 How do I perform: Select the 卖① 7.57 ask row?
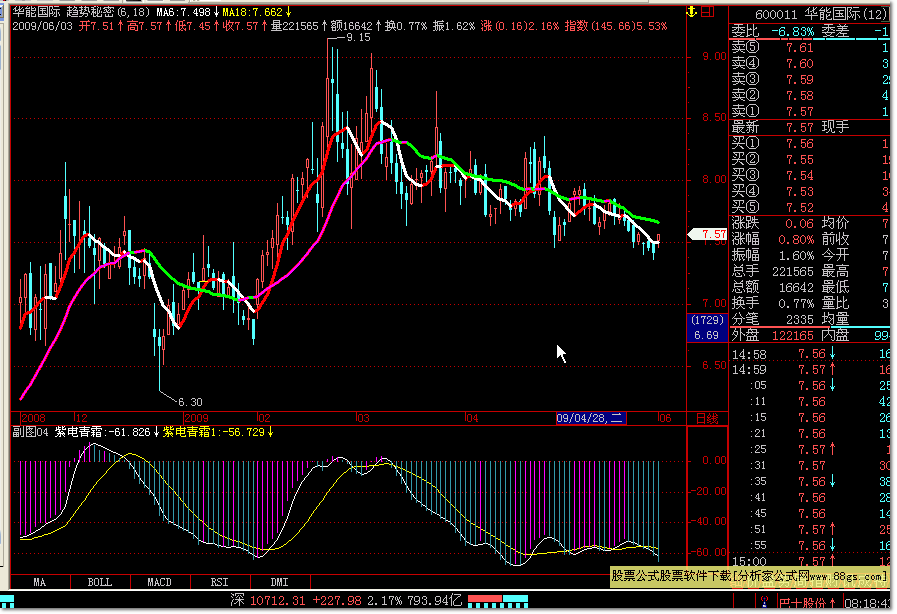(810, 112)
